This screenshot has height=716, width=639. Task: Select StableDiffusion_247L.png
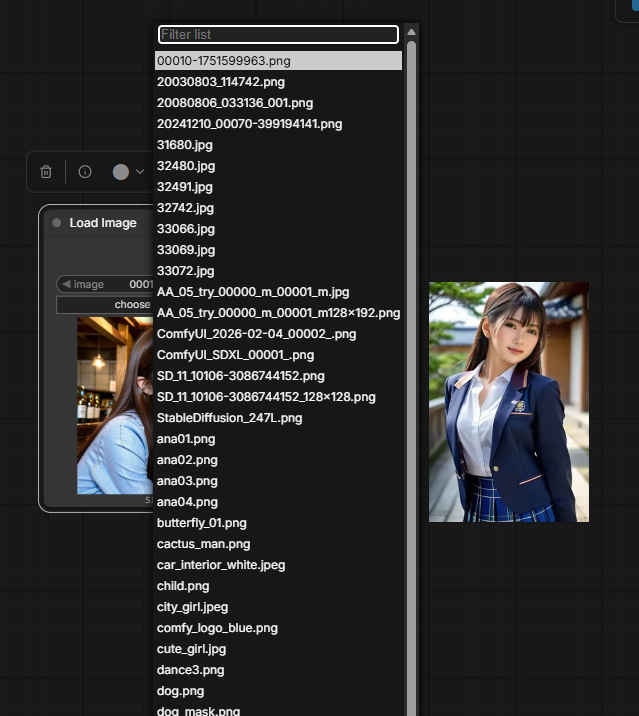click(278, 418)
